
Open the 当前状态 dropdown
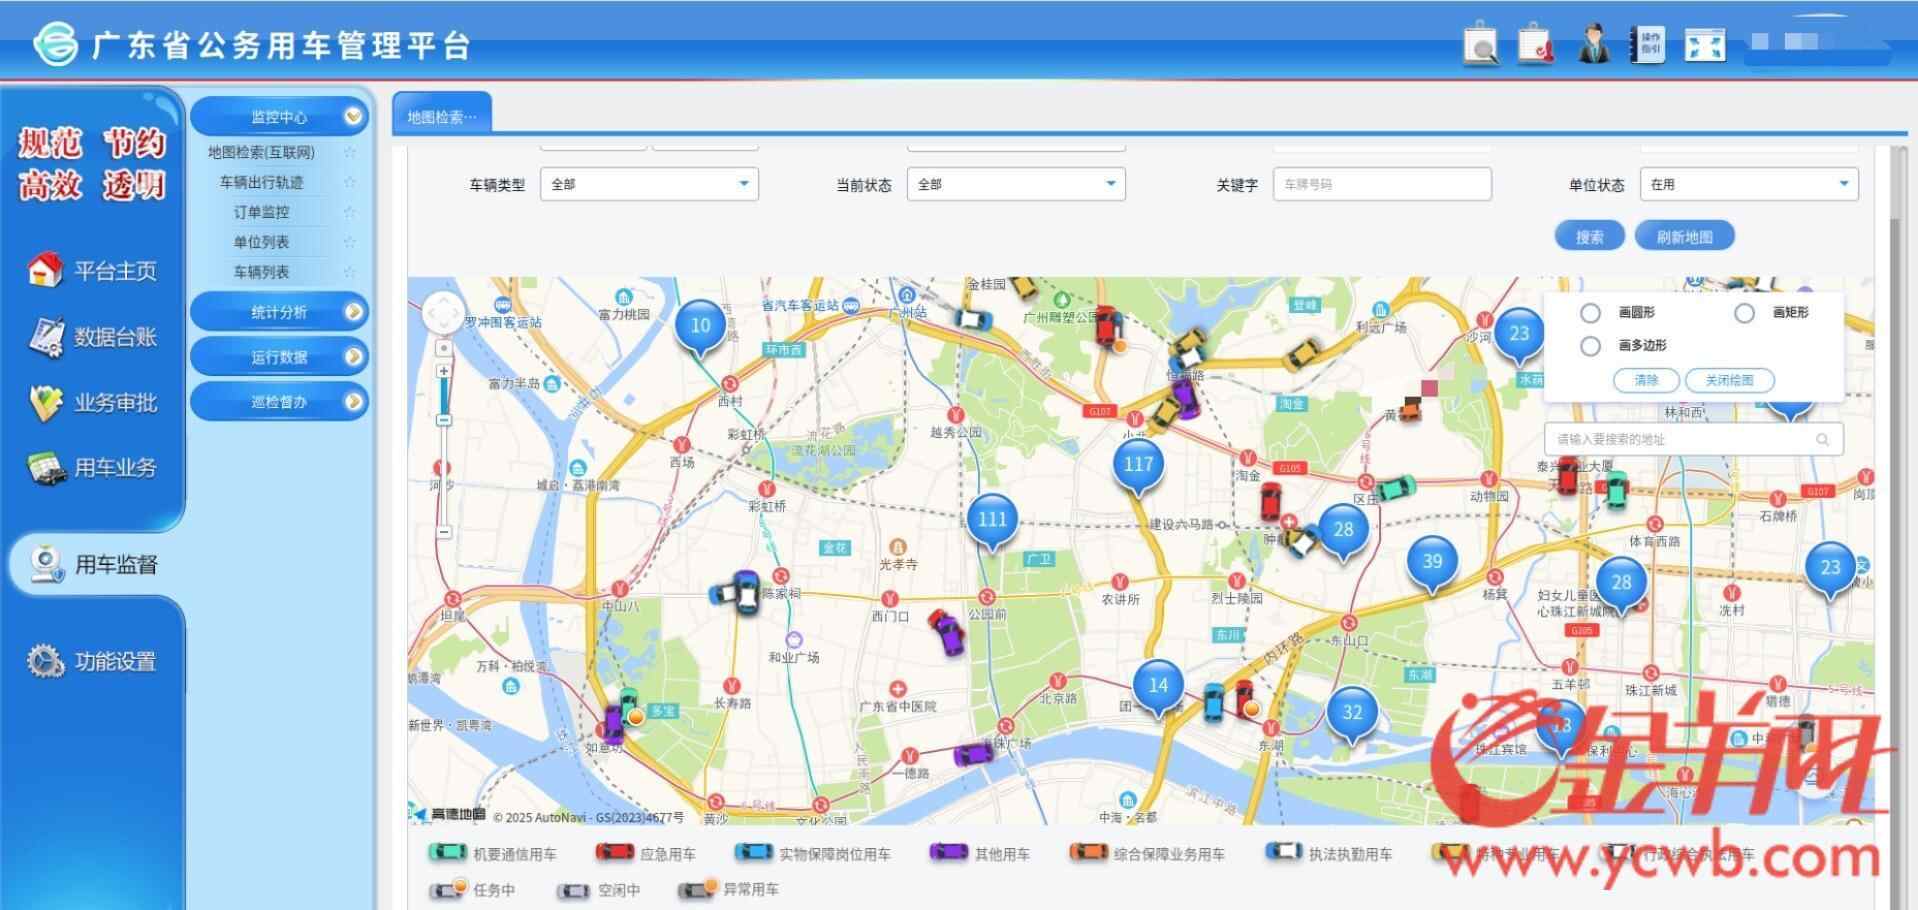pyautogui.click(x=1015, y=184)
